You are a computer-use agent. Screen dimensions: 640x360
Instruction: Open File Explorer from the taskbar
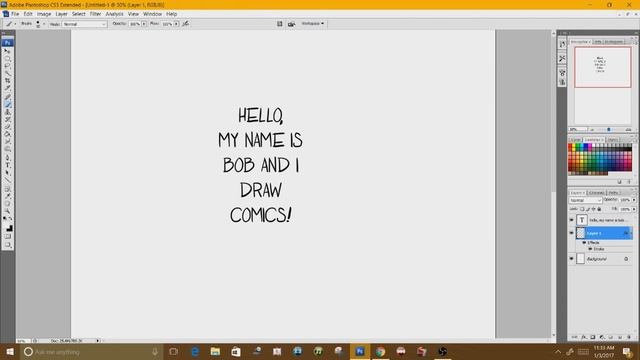point(215,351)
